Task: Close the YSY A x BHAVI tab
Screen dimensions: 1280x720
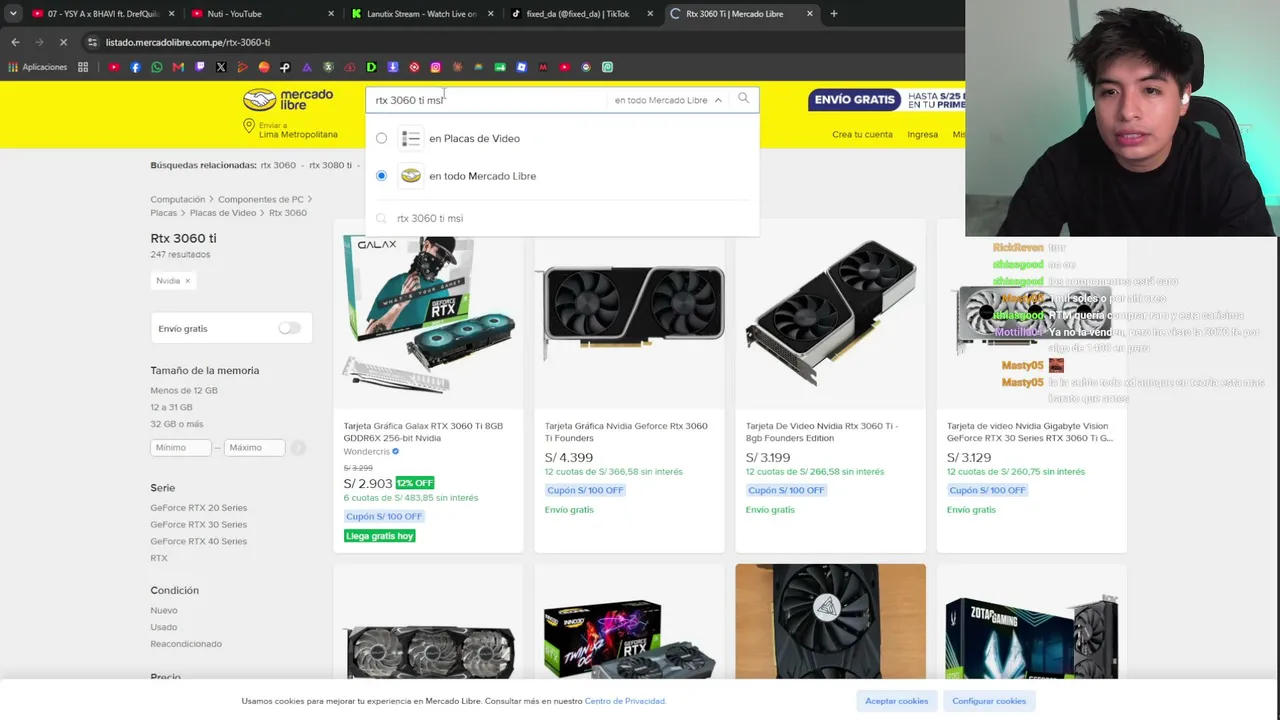Action: (172, 14)
